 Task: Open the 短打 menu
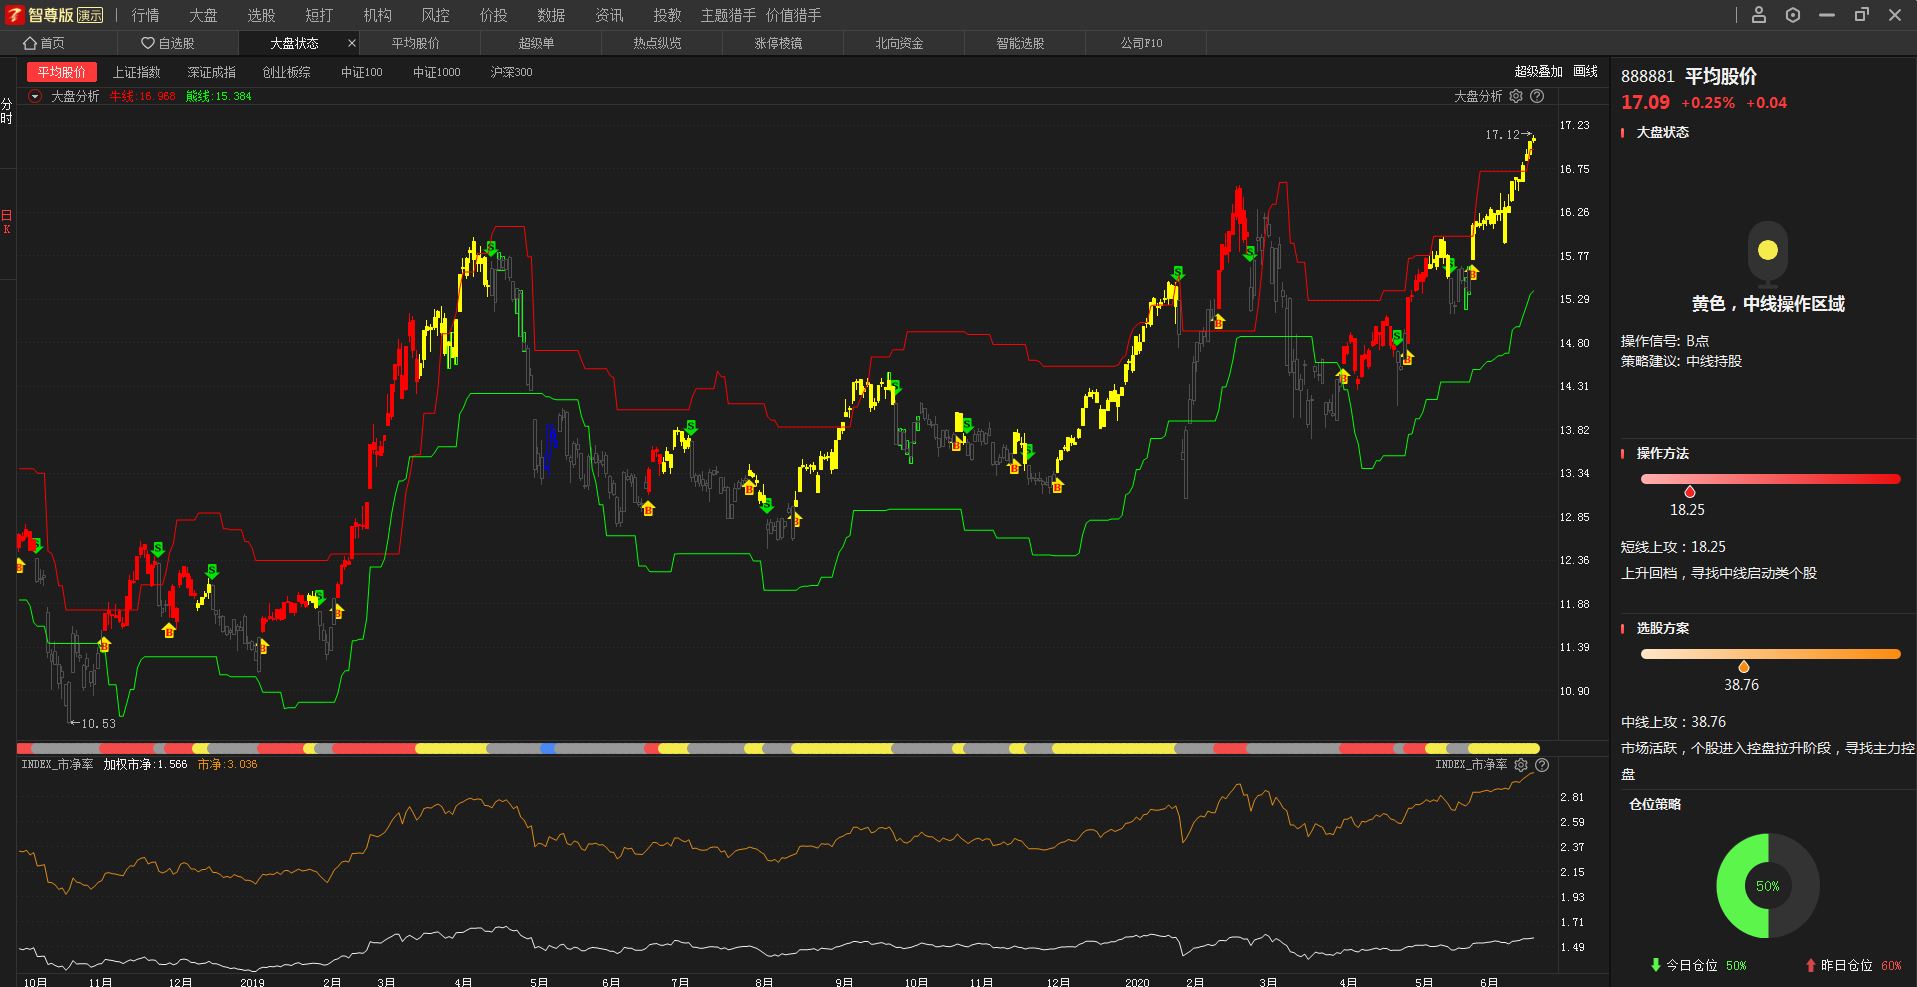tap(320, 15)
